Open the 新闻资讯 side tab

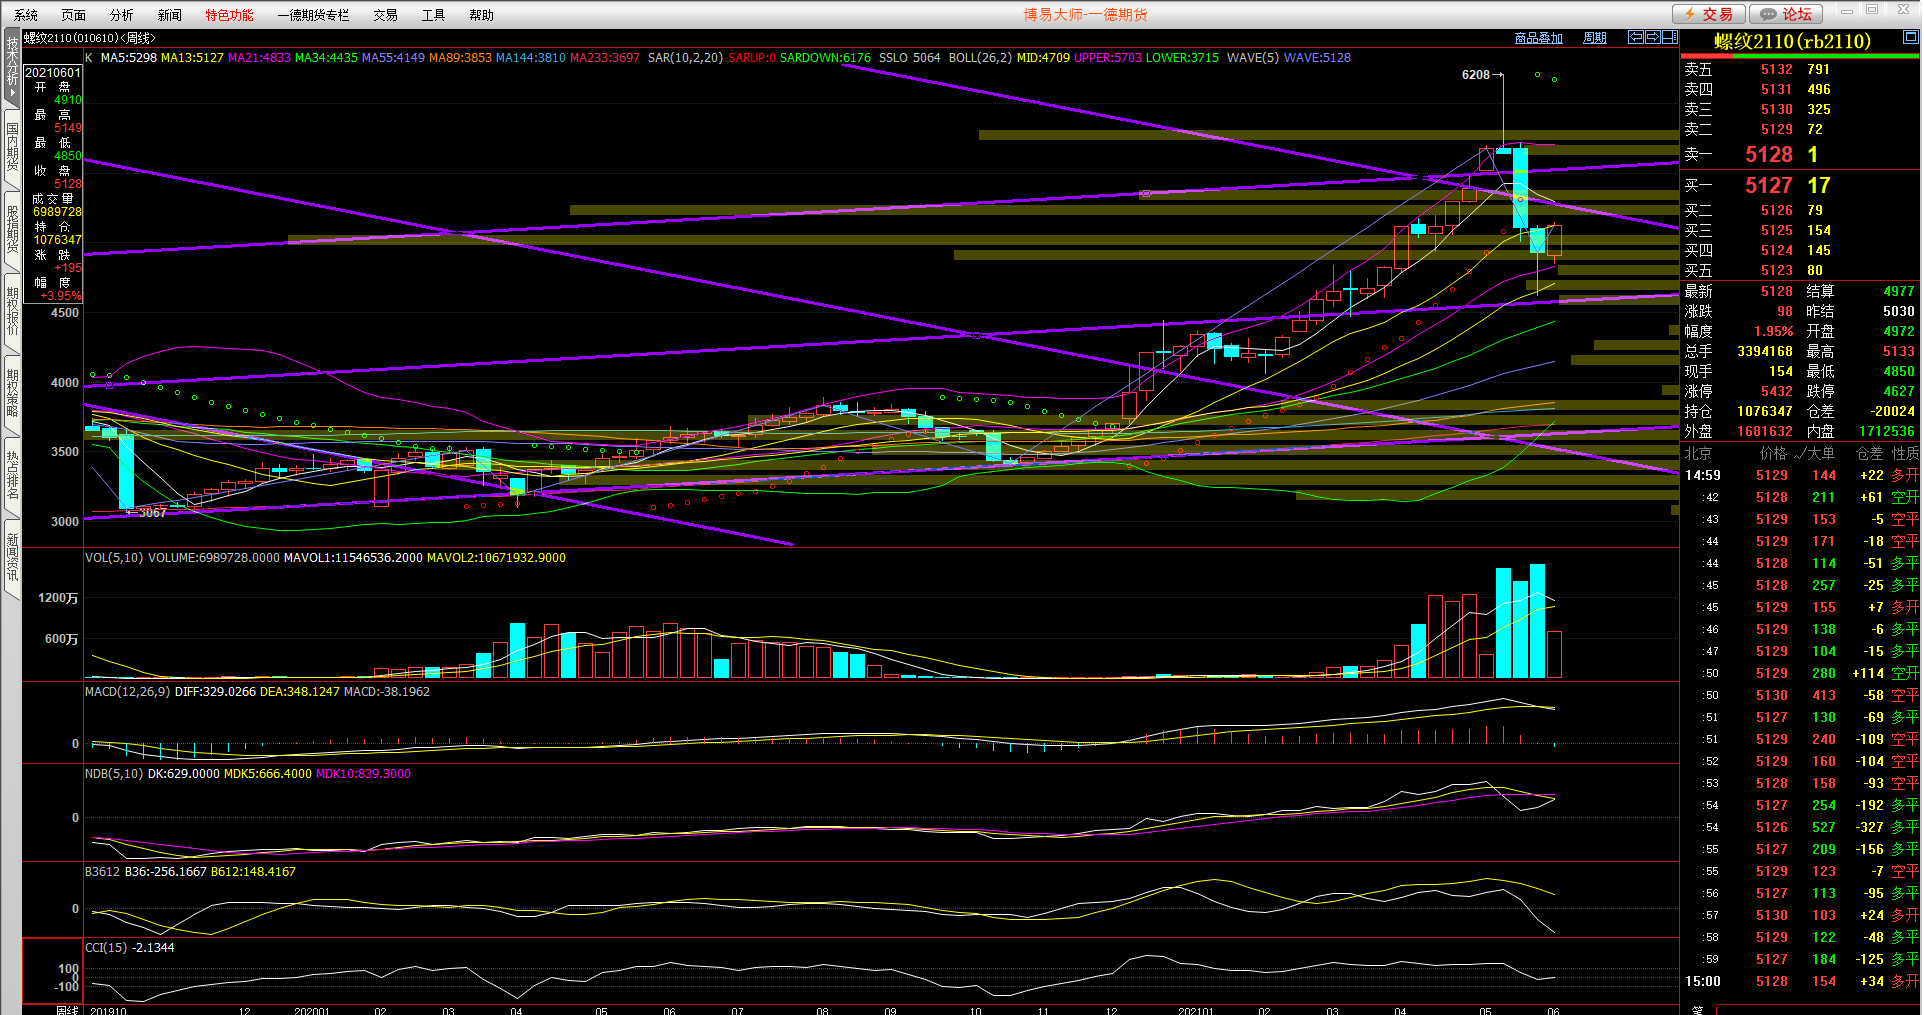click(x=12, y=557)
